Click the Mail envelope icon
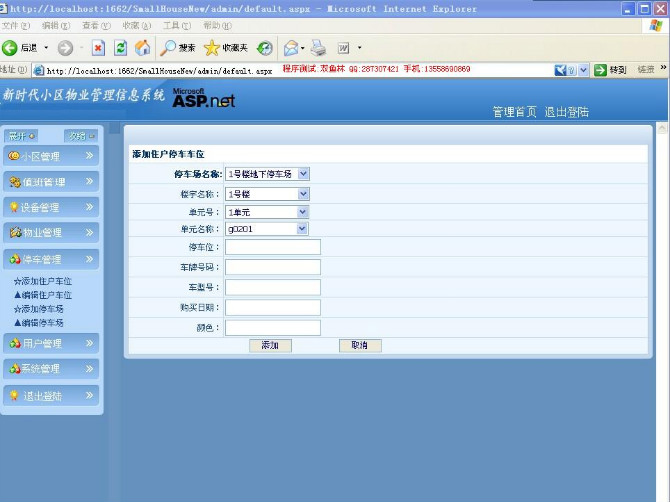This screenshot has width=670, height=502. (291, 48)
